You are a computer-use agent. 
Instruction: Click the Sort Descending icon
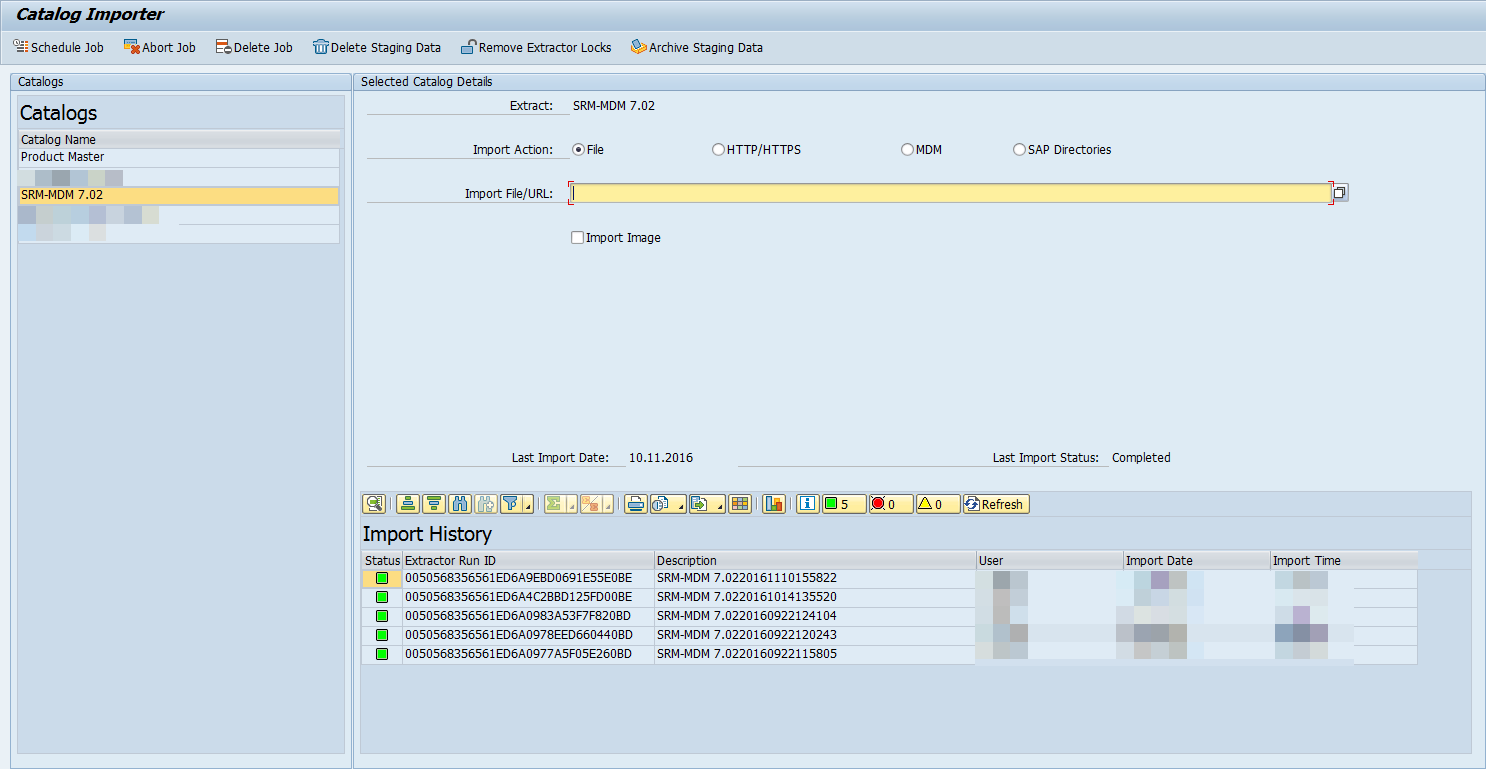click(x=434, y=504)
